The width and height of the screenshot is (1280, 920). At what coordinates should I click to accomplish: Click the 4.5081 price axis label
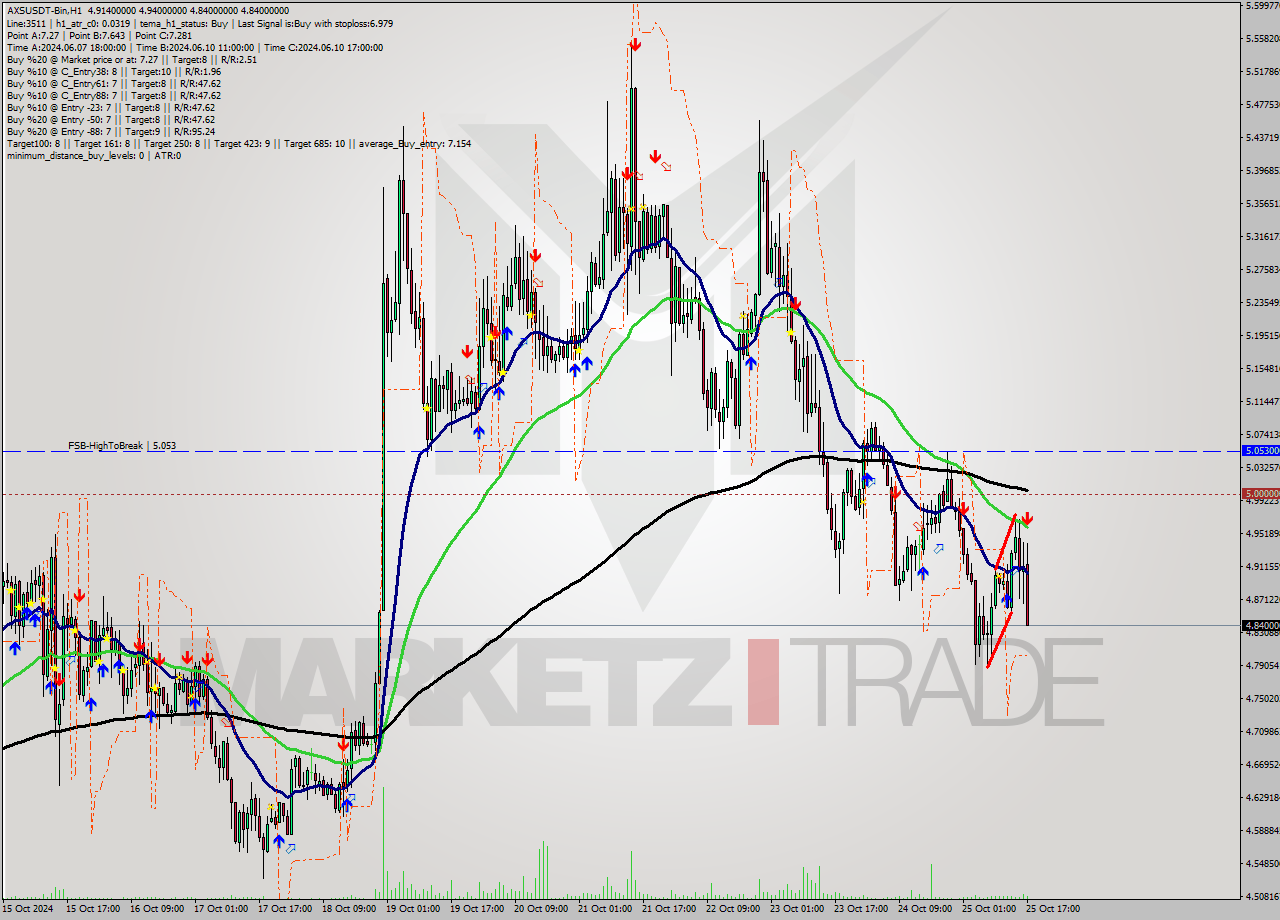[1262, 897]
